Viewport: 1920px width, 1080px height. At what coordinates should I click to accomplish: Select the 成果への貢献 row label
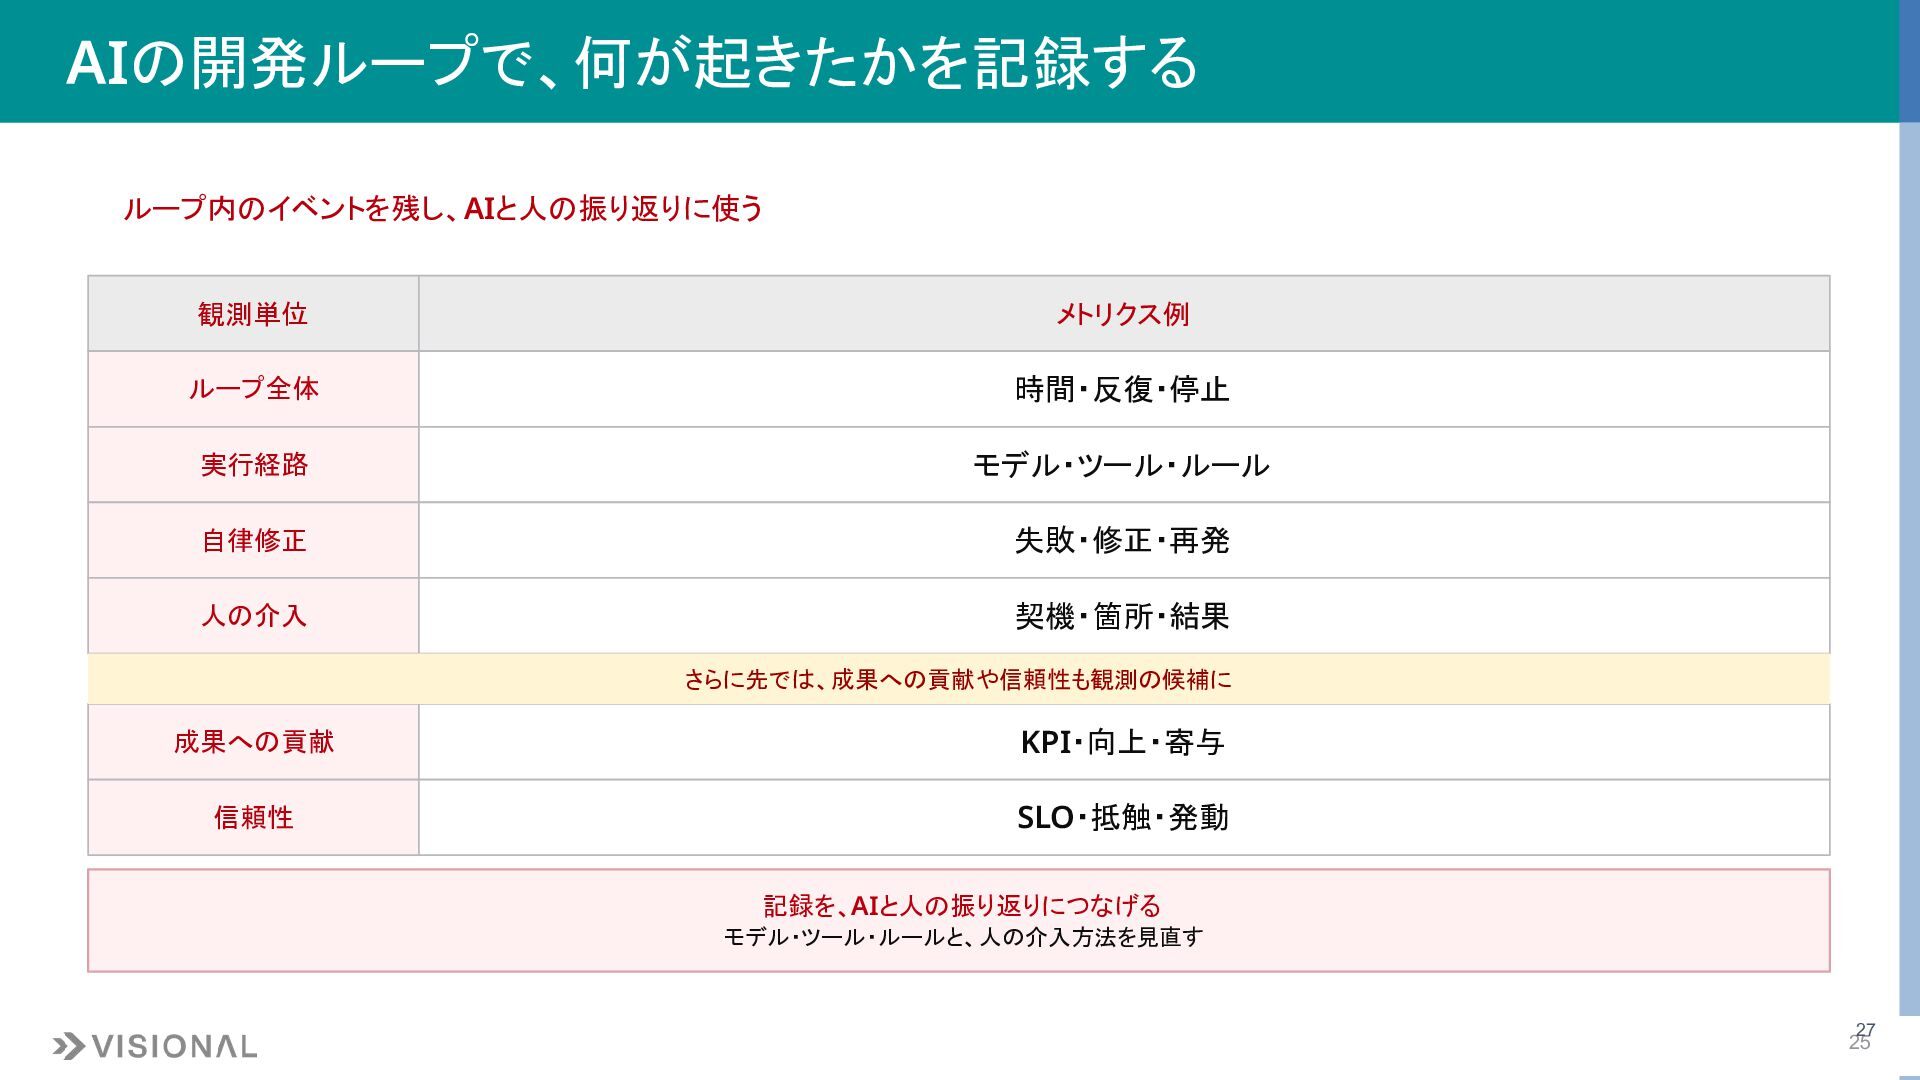point(253,742)
